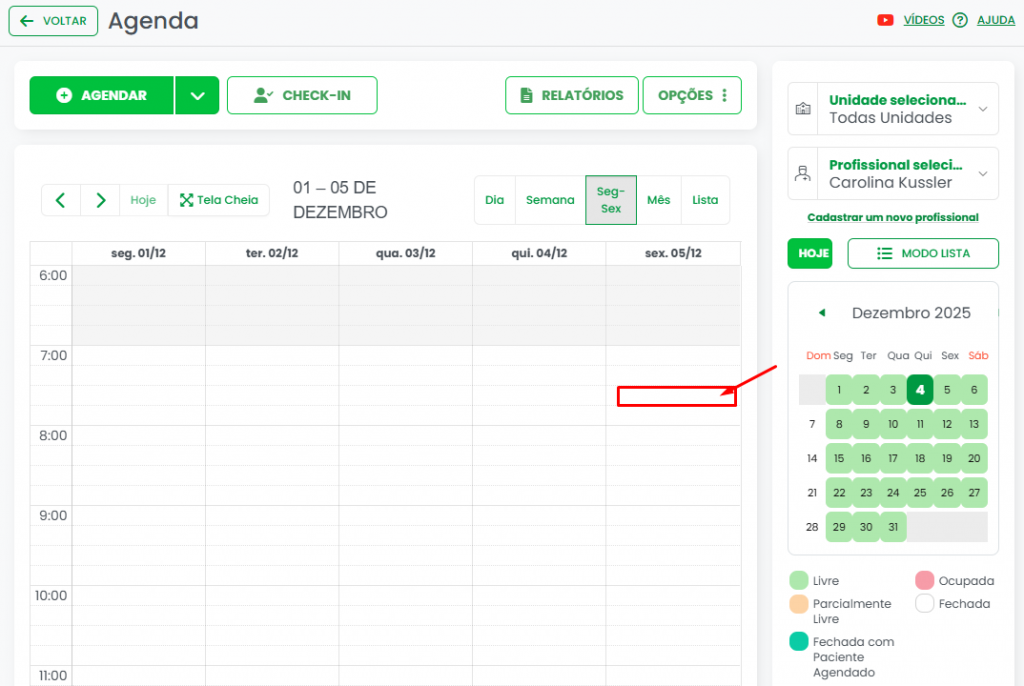Image resolution: width=1024 pixels, height=686 pixels.
Task: Switch to the Mês view
Action: point(658,200)
